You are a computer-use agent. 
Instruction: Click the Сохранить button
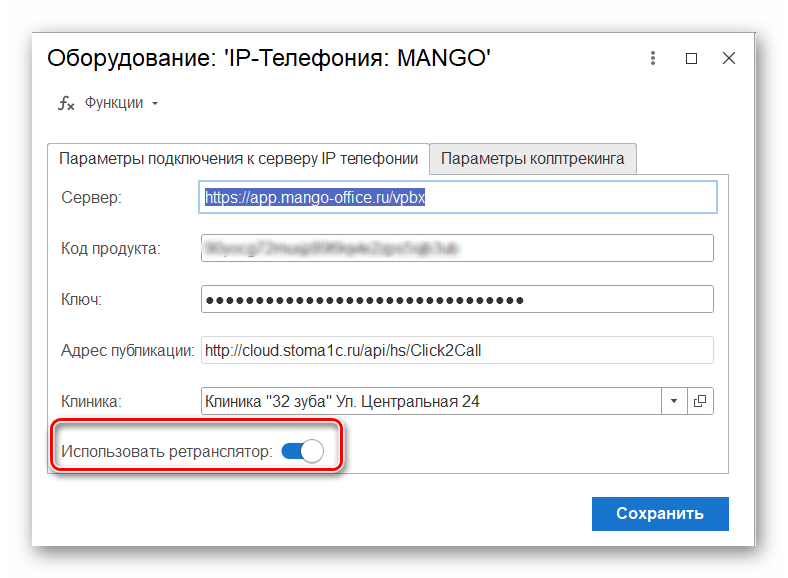tap(660, 514)
